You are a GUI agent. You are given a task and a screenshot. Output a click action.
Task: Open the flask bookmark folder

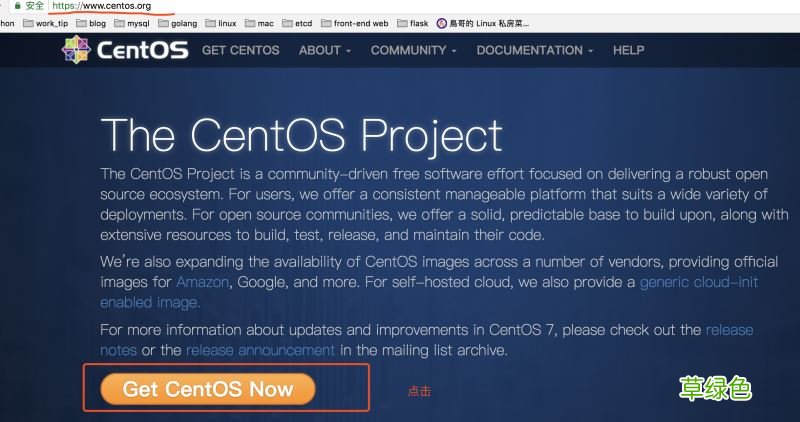(414, 23)
